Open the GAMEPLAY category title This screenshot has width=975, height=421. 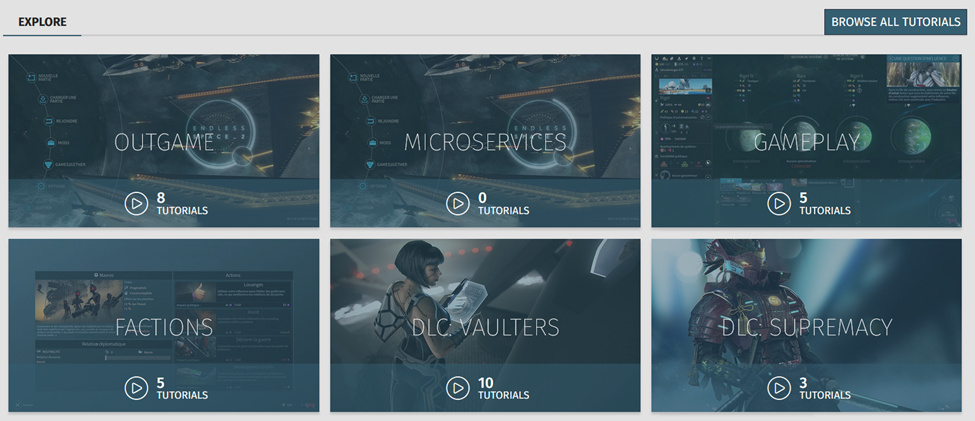click(806, 142)
